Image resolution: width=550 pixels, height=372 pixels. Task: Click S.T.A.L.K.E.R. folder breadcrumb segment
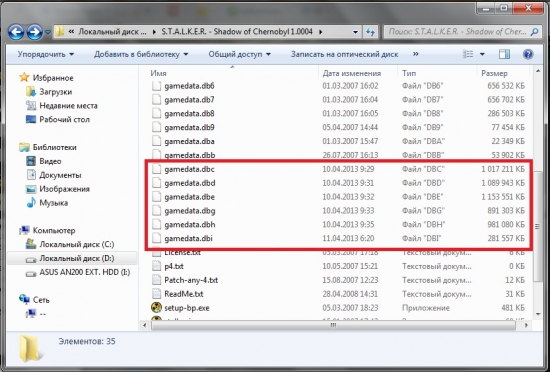pyautogui.click(x=237, y=32)
